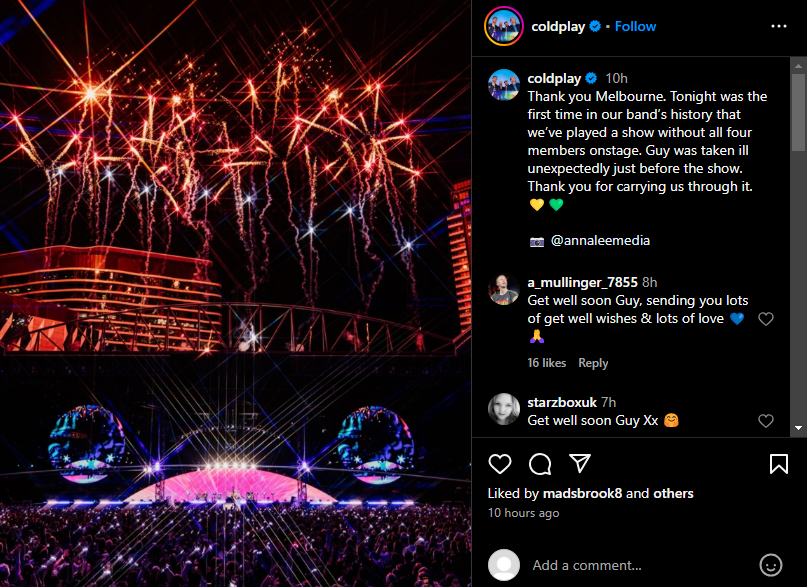Click the Add a comment field

(640, 564)
